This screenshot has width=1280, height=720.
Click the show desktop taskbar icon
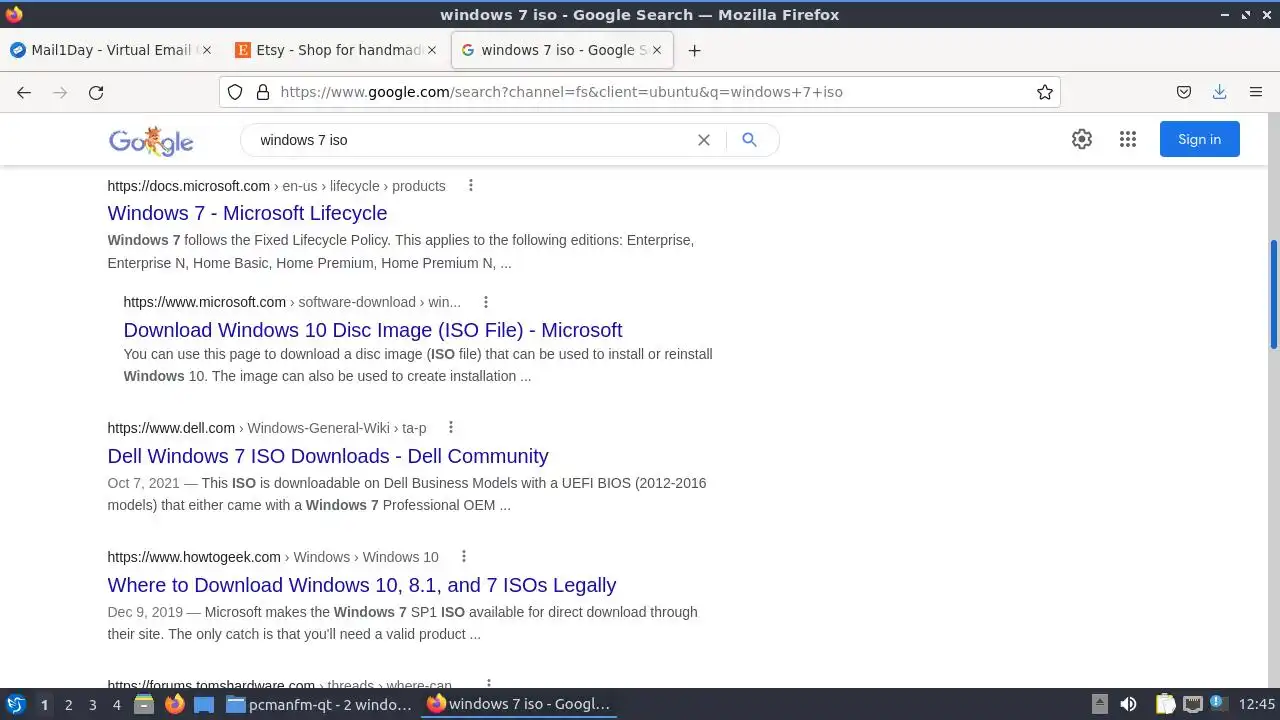pyautogui.click(x=204, y=704)
